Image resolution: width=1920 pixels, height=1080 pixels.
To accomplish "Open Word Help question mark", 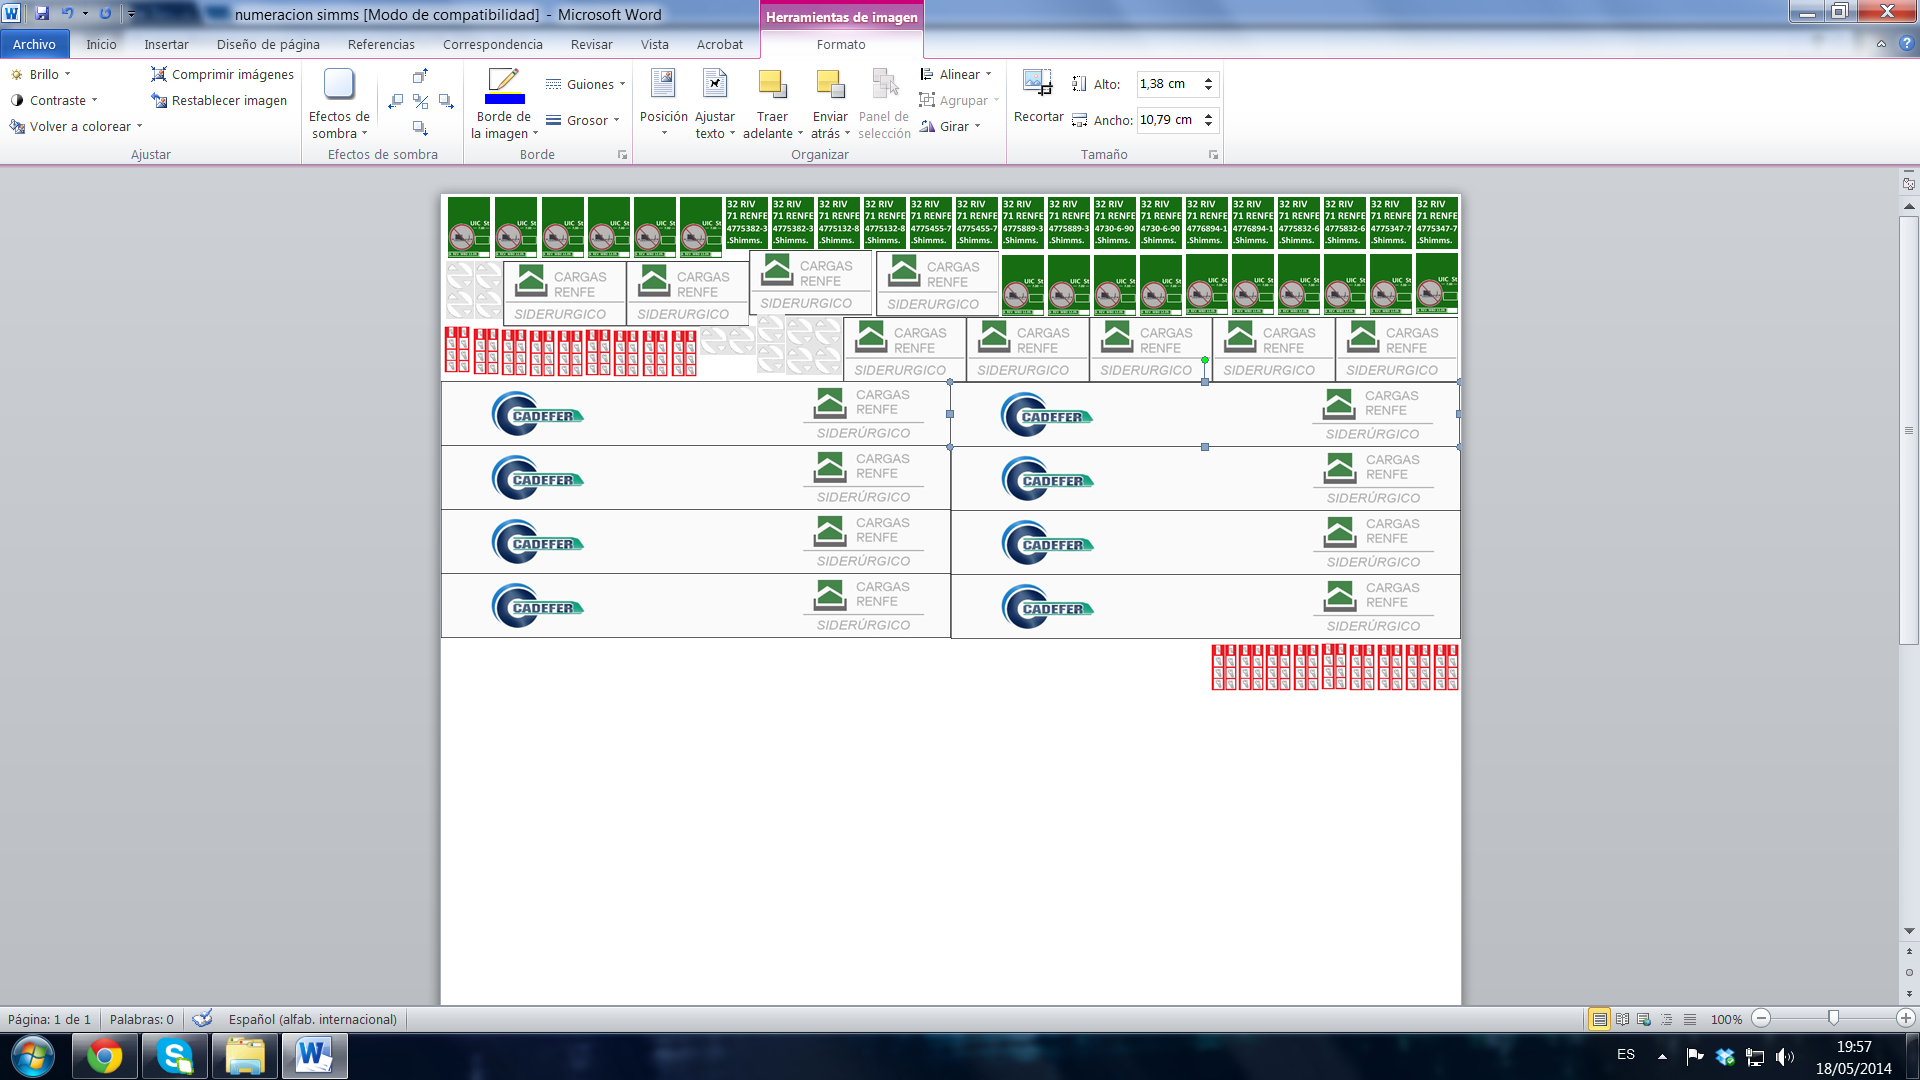I will click(x=1906, y=44).
